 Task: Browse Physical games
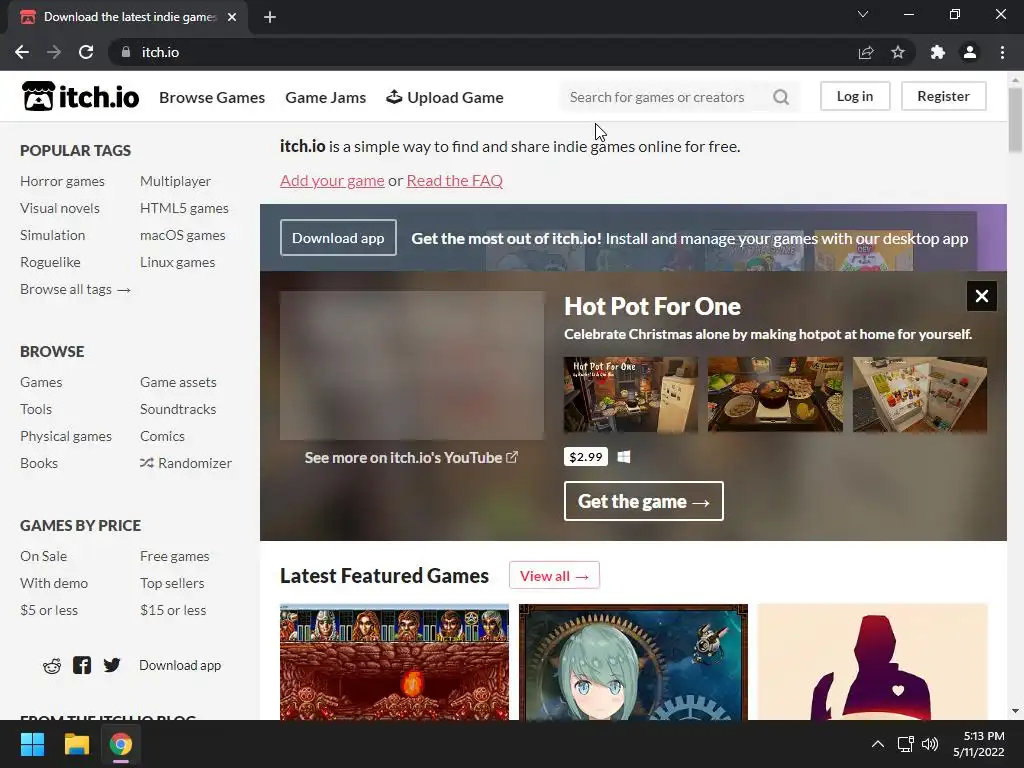(66, 436)
